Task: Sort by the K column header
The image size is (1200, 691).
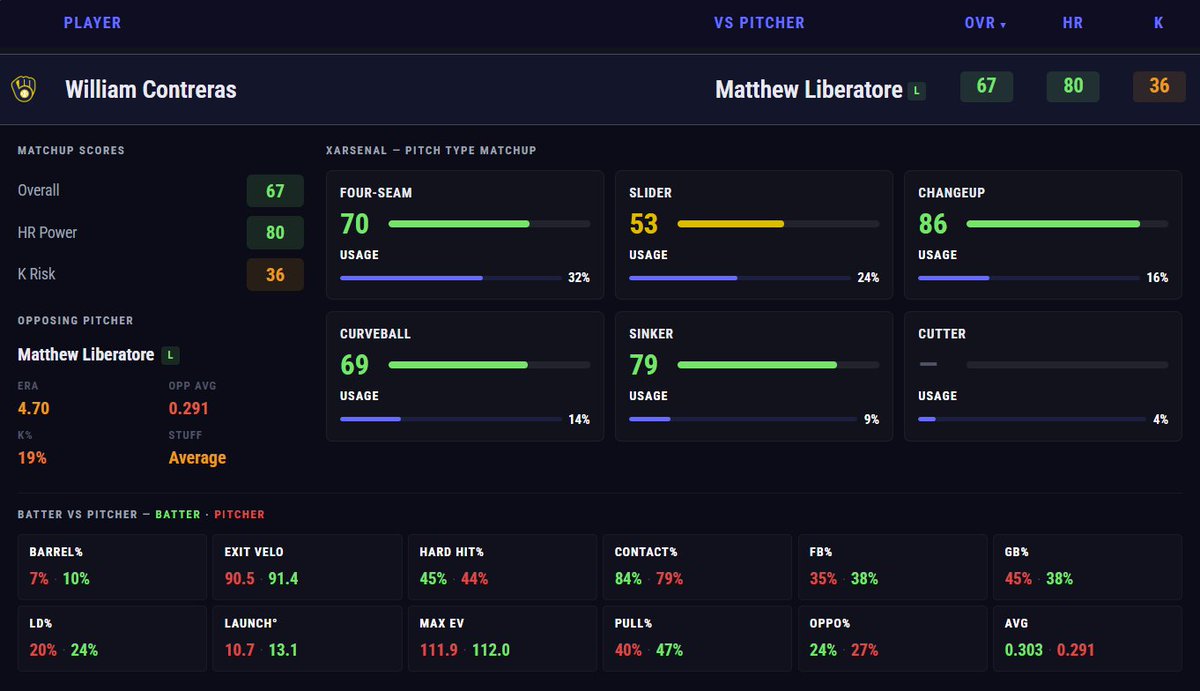Action: coord(1159,22)
